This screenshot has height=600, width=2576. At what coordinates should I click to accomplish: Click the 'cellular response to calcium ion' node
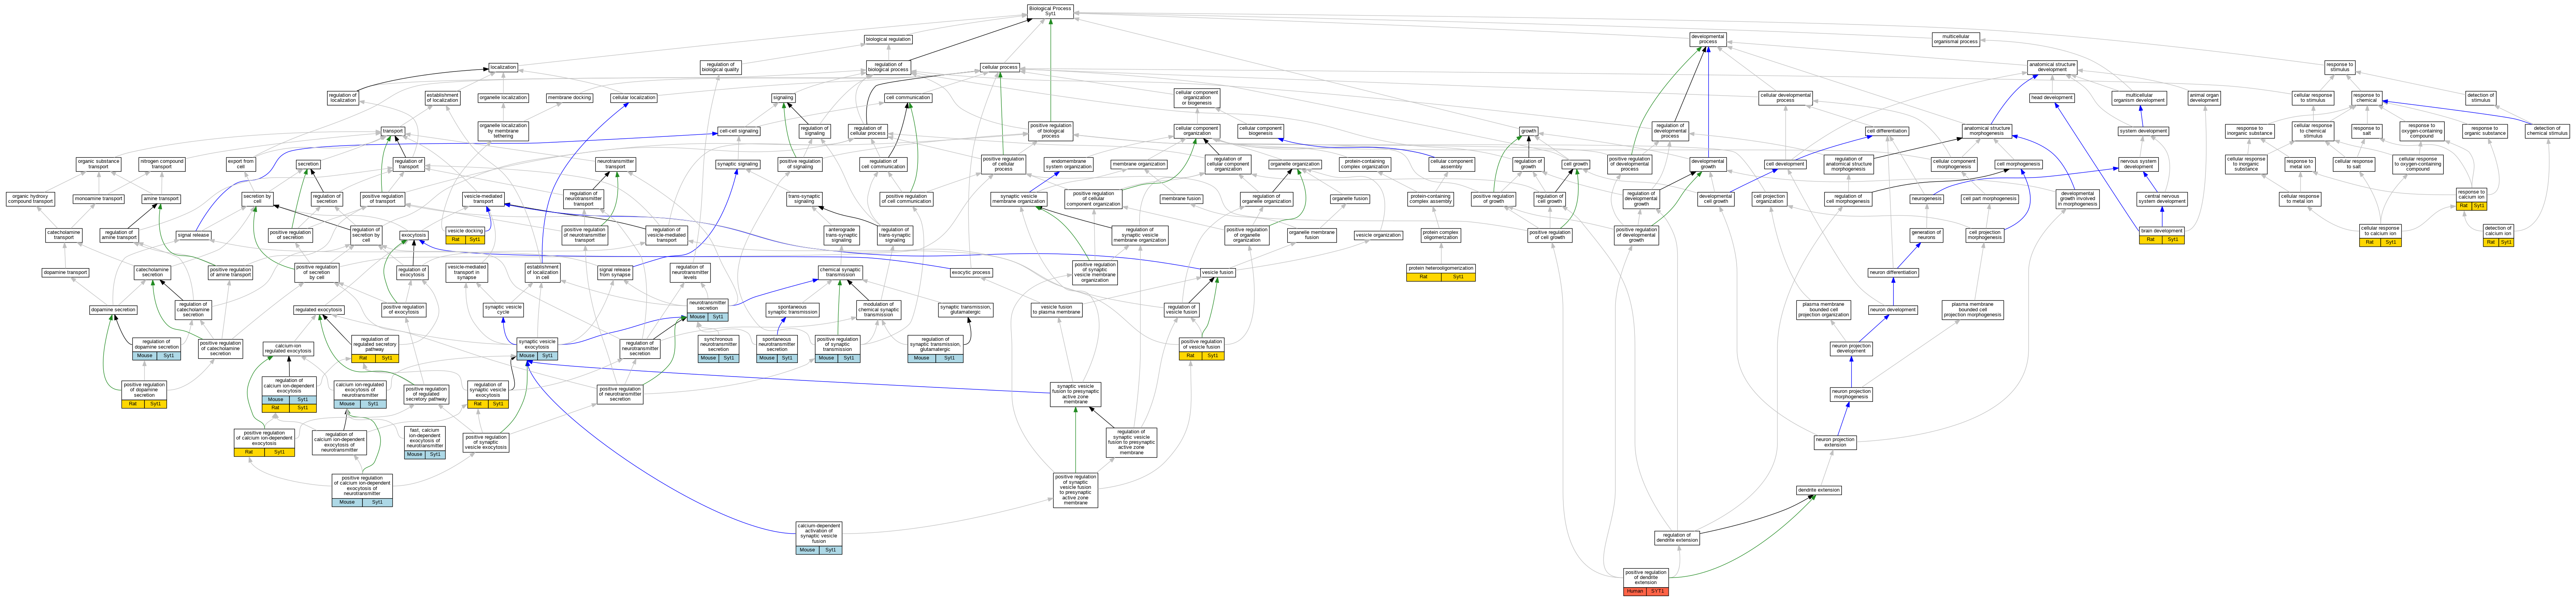2380,235
